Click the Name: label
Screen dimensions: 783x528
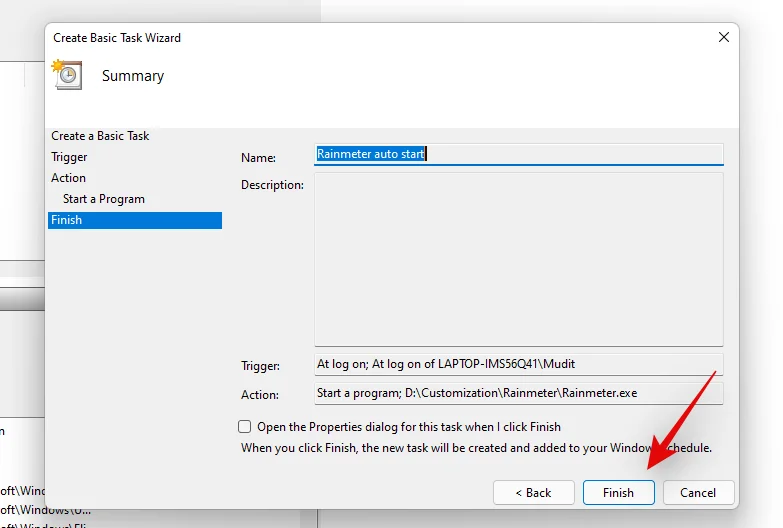258,158
